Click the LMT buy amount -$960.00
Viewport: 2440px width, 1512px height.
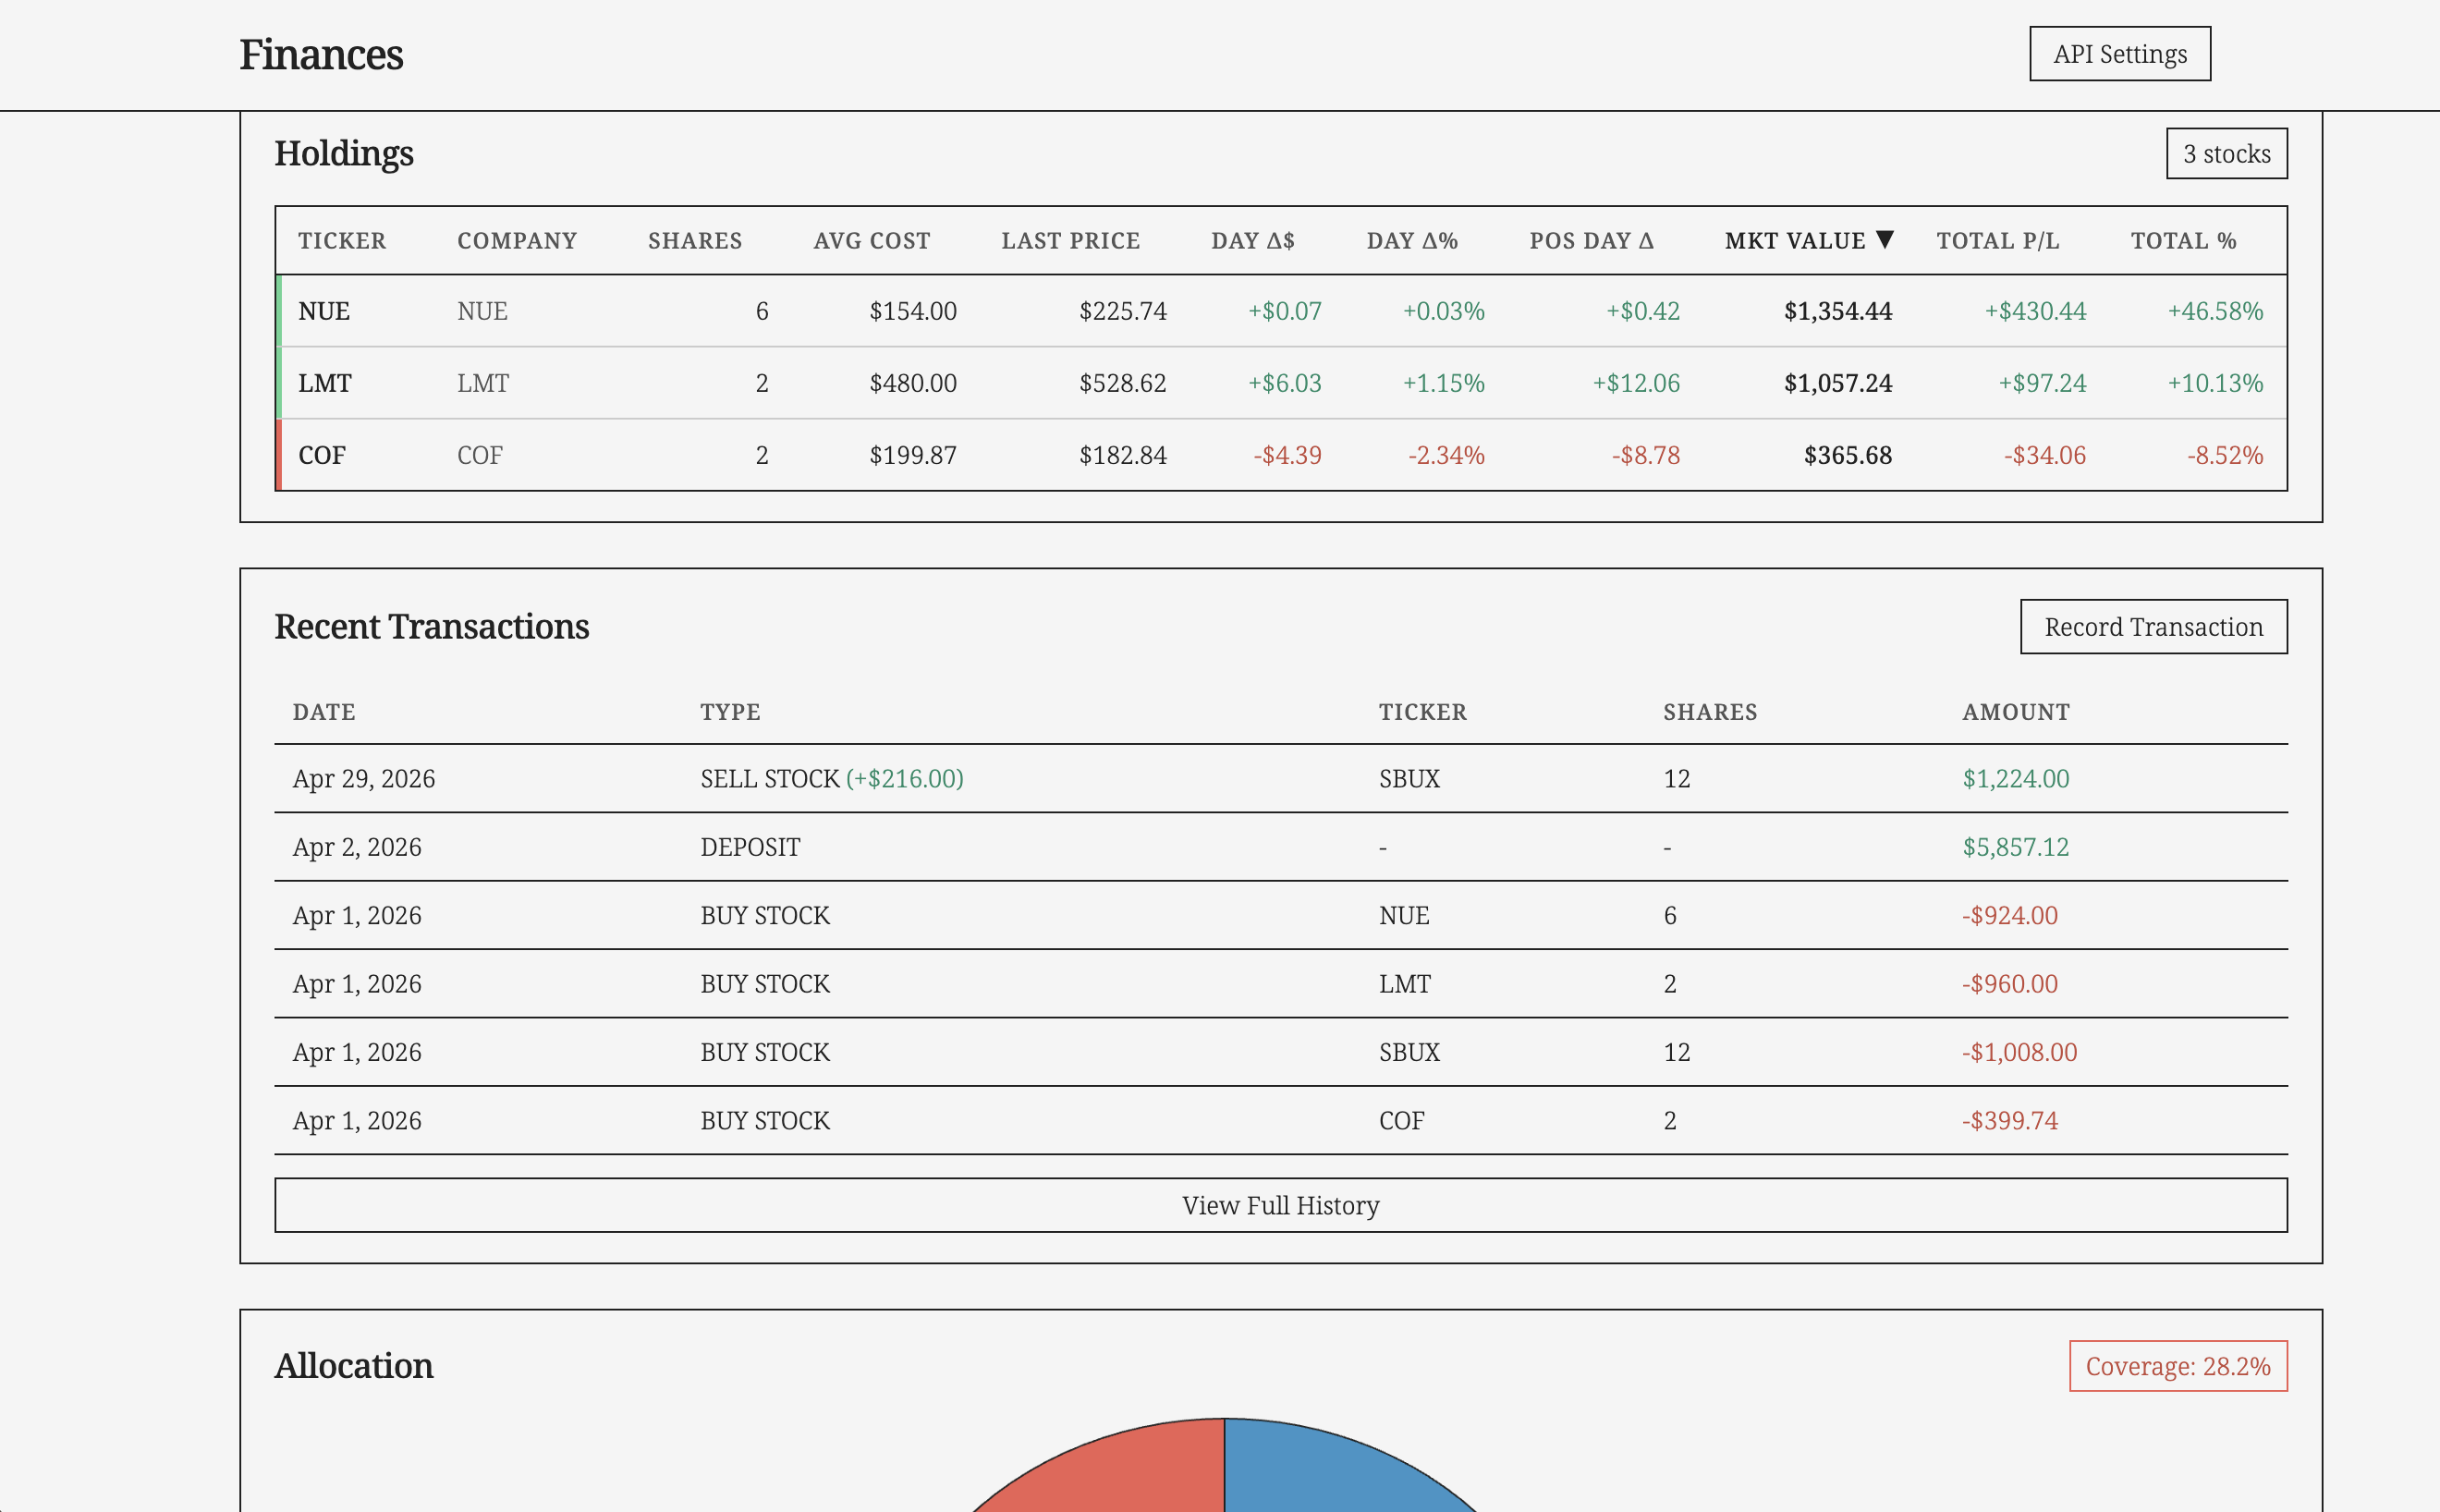coord(2010,984)
